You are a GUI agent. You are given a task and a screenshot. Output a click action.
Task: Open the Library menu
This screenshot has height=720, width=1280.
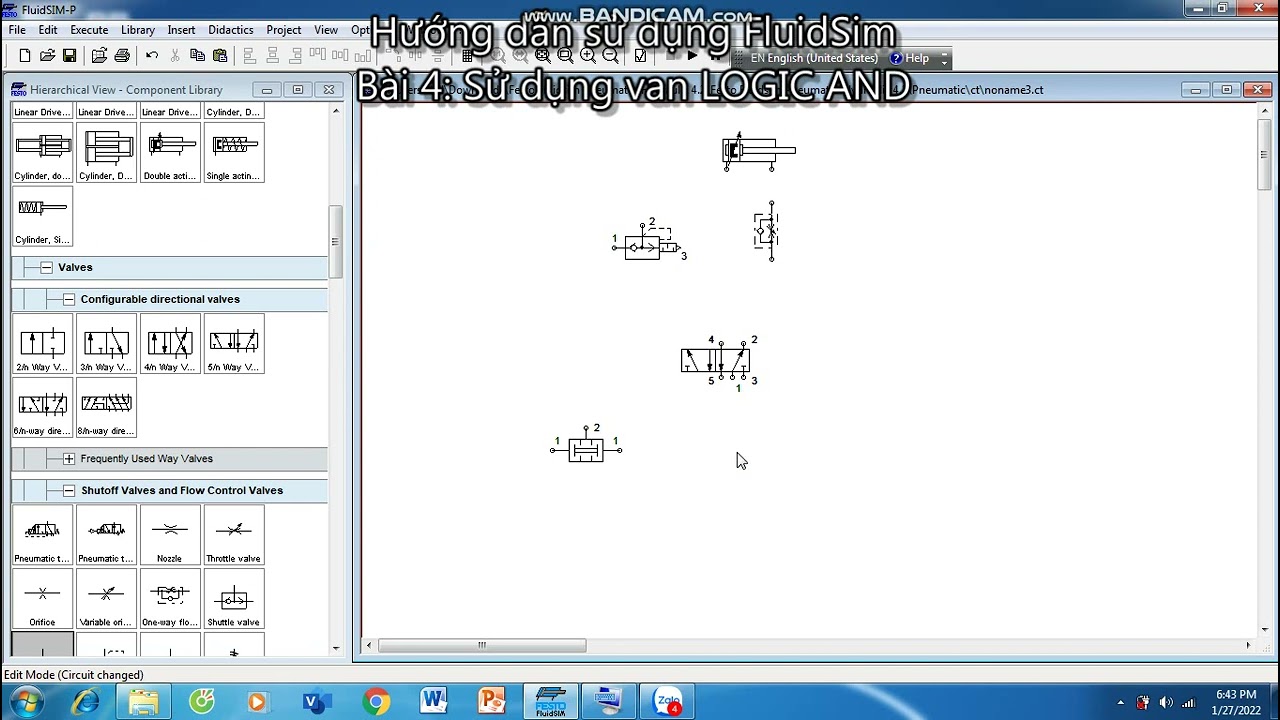coord(138,30)
